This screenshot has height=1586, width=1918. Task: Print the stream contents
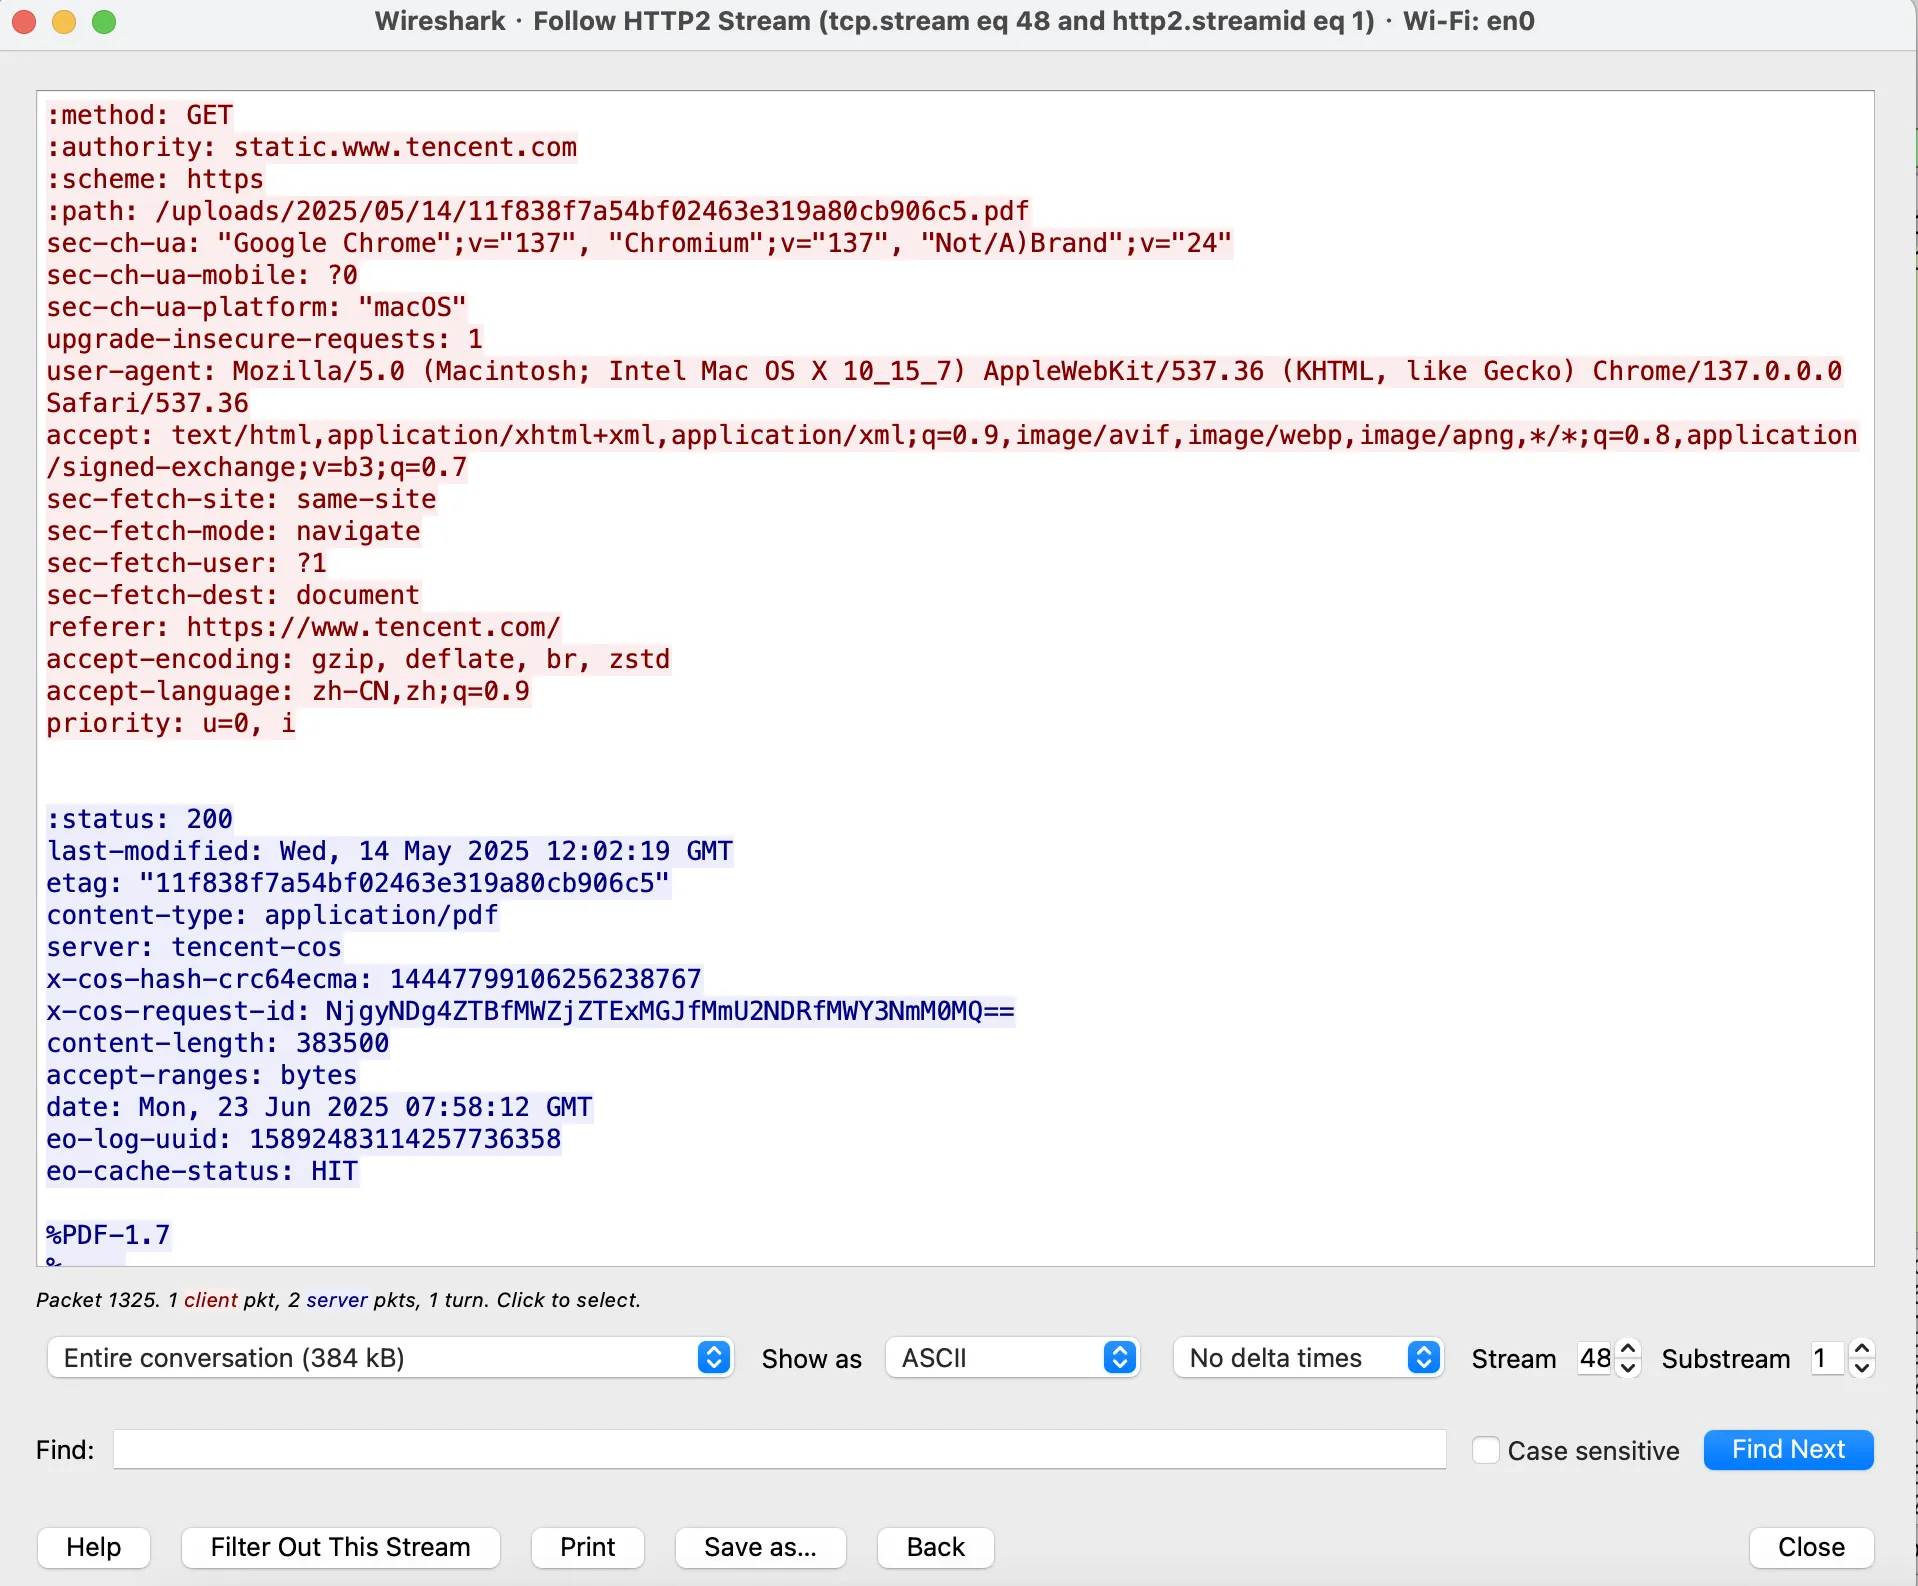tap(587, 1547)
